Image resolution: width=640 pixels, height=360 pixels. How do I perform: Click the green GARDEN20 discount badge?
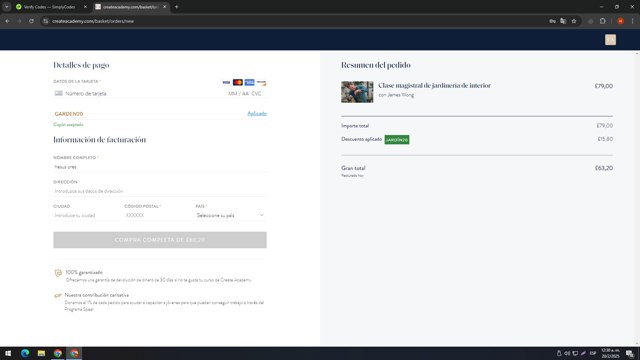[397, 140]
